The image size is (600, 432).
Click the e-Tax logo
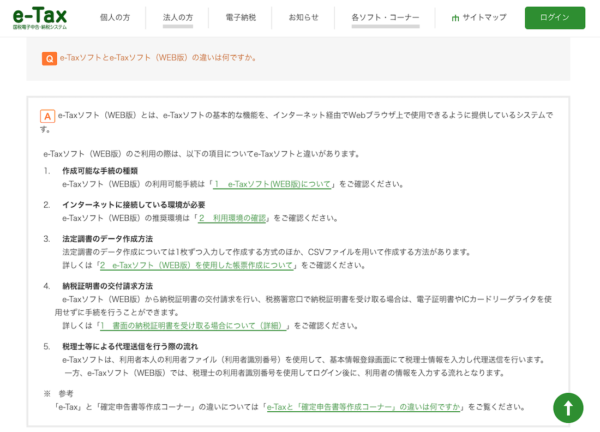(40, 18)
